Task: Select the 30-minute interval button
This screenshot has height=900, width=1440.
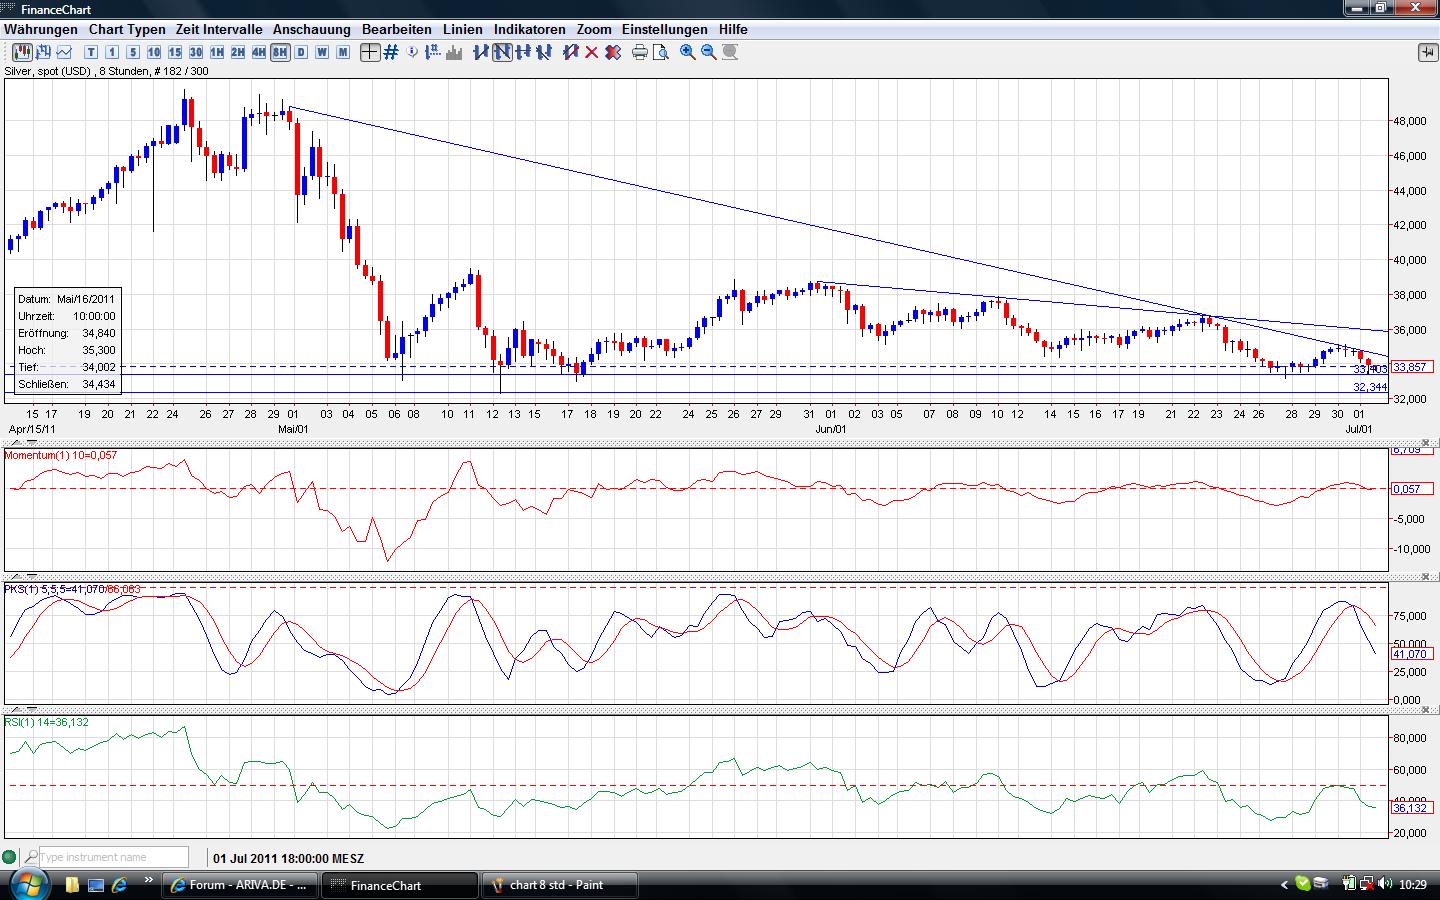Action: (196, 52)
